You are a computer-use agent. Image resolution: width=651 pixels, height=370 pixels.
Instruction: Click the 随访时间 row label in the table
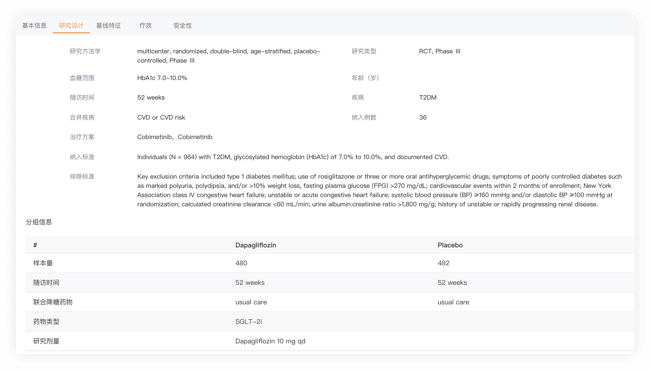pos(46,282)
